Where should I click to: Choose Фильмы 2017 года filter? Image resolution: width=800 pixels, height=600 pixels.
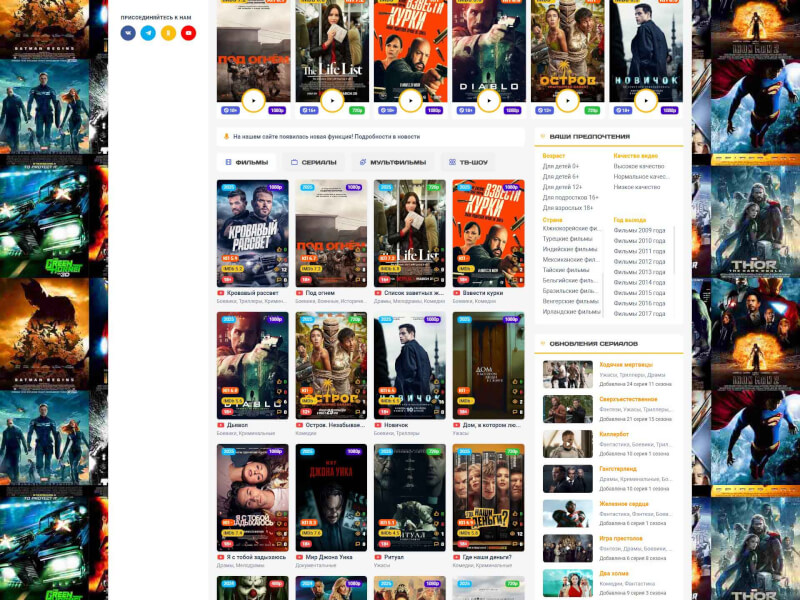639,314
